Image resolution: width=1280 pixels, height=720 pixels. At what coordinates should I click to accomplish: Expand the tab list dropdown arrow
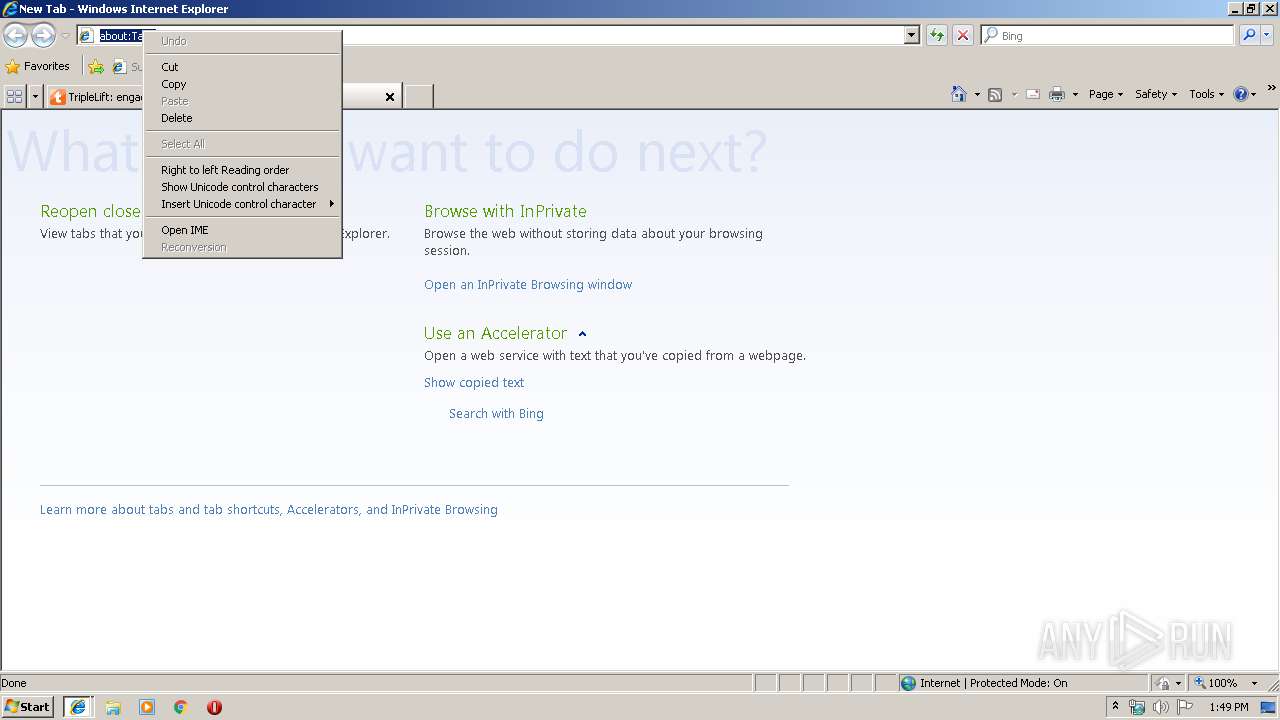[x=35, y=96]
